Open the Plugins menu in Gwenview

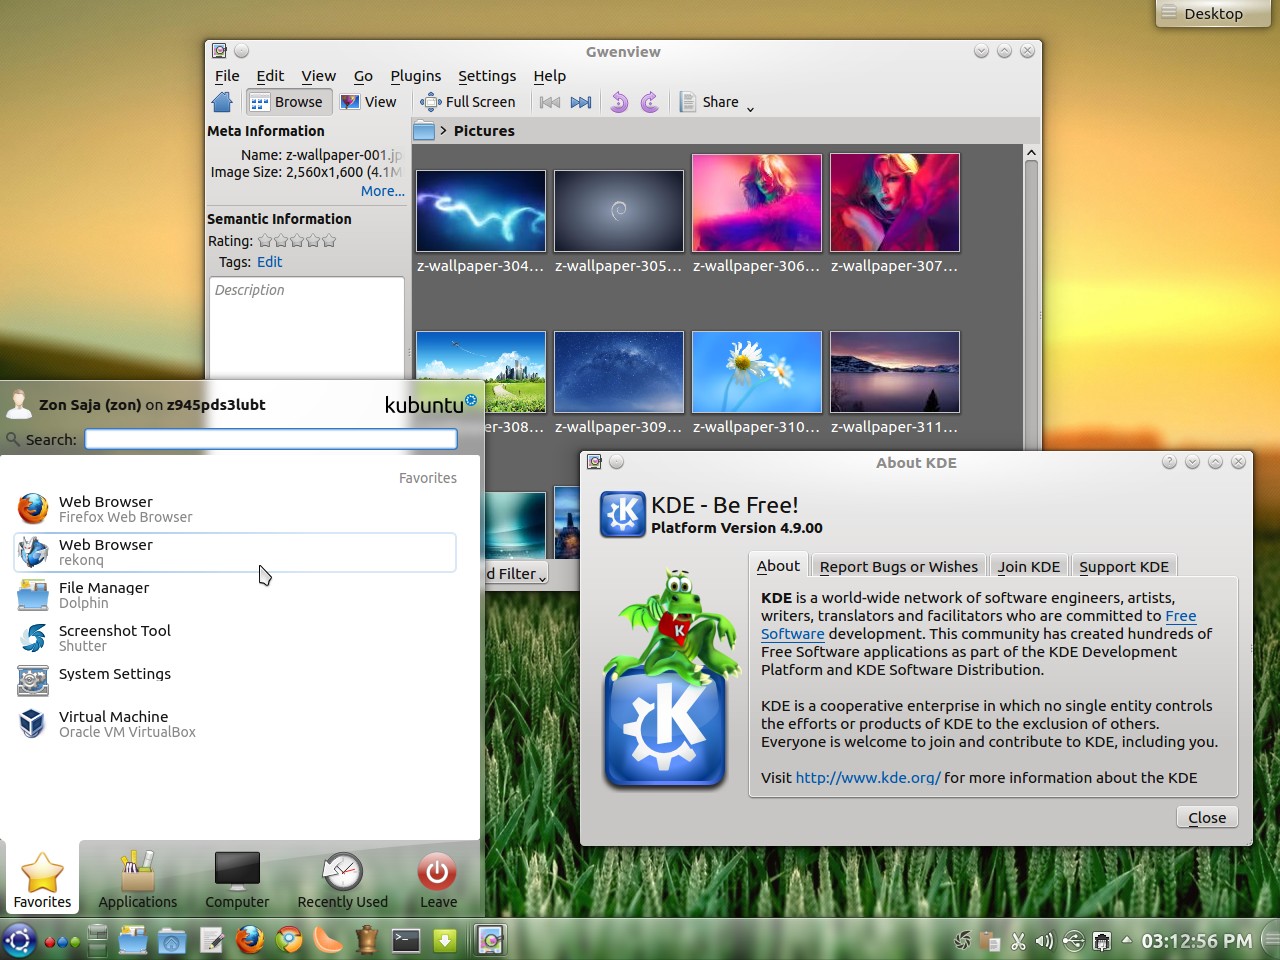[415, 75]
